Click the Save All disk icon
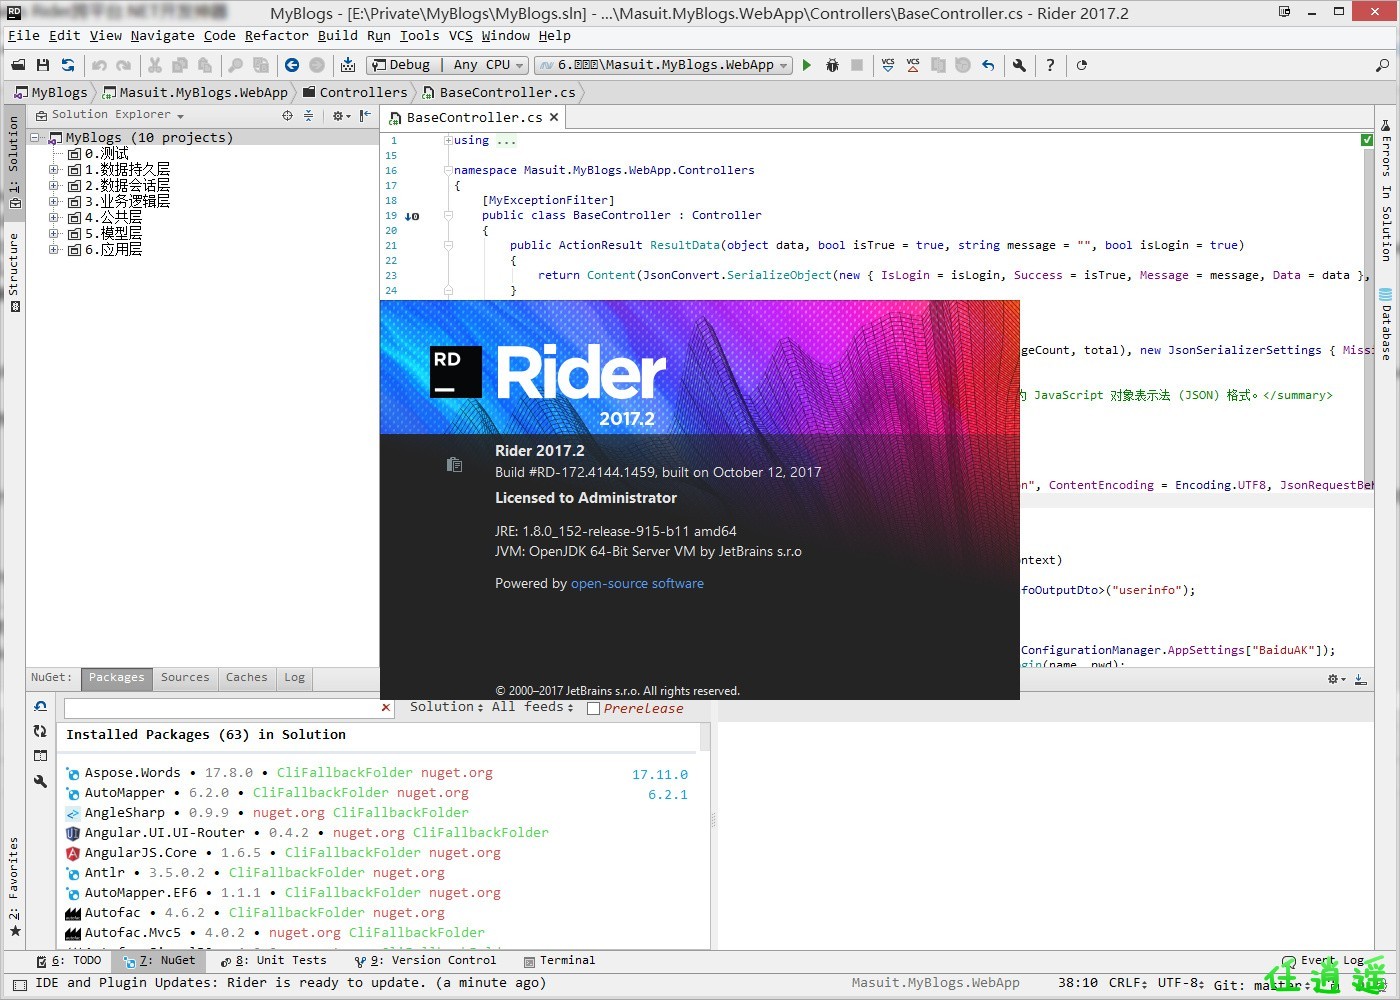Screen dimensions: 1400x1000 43,65
